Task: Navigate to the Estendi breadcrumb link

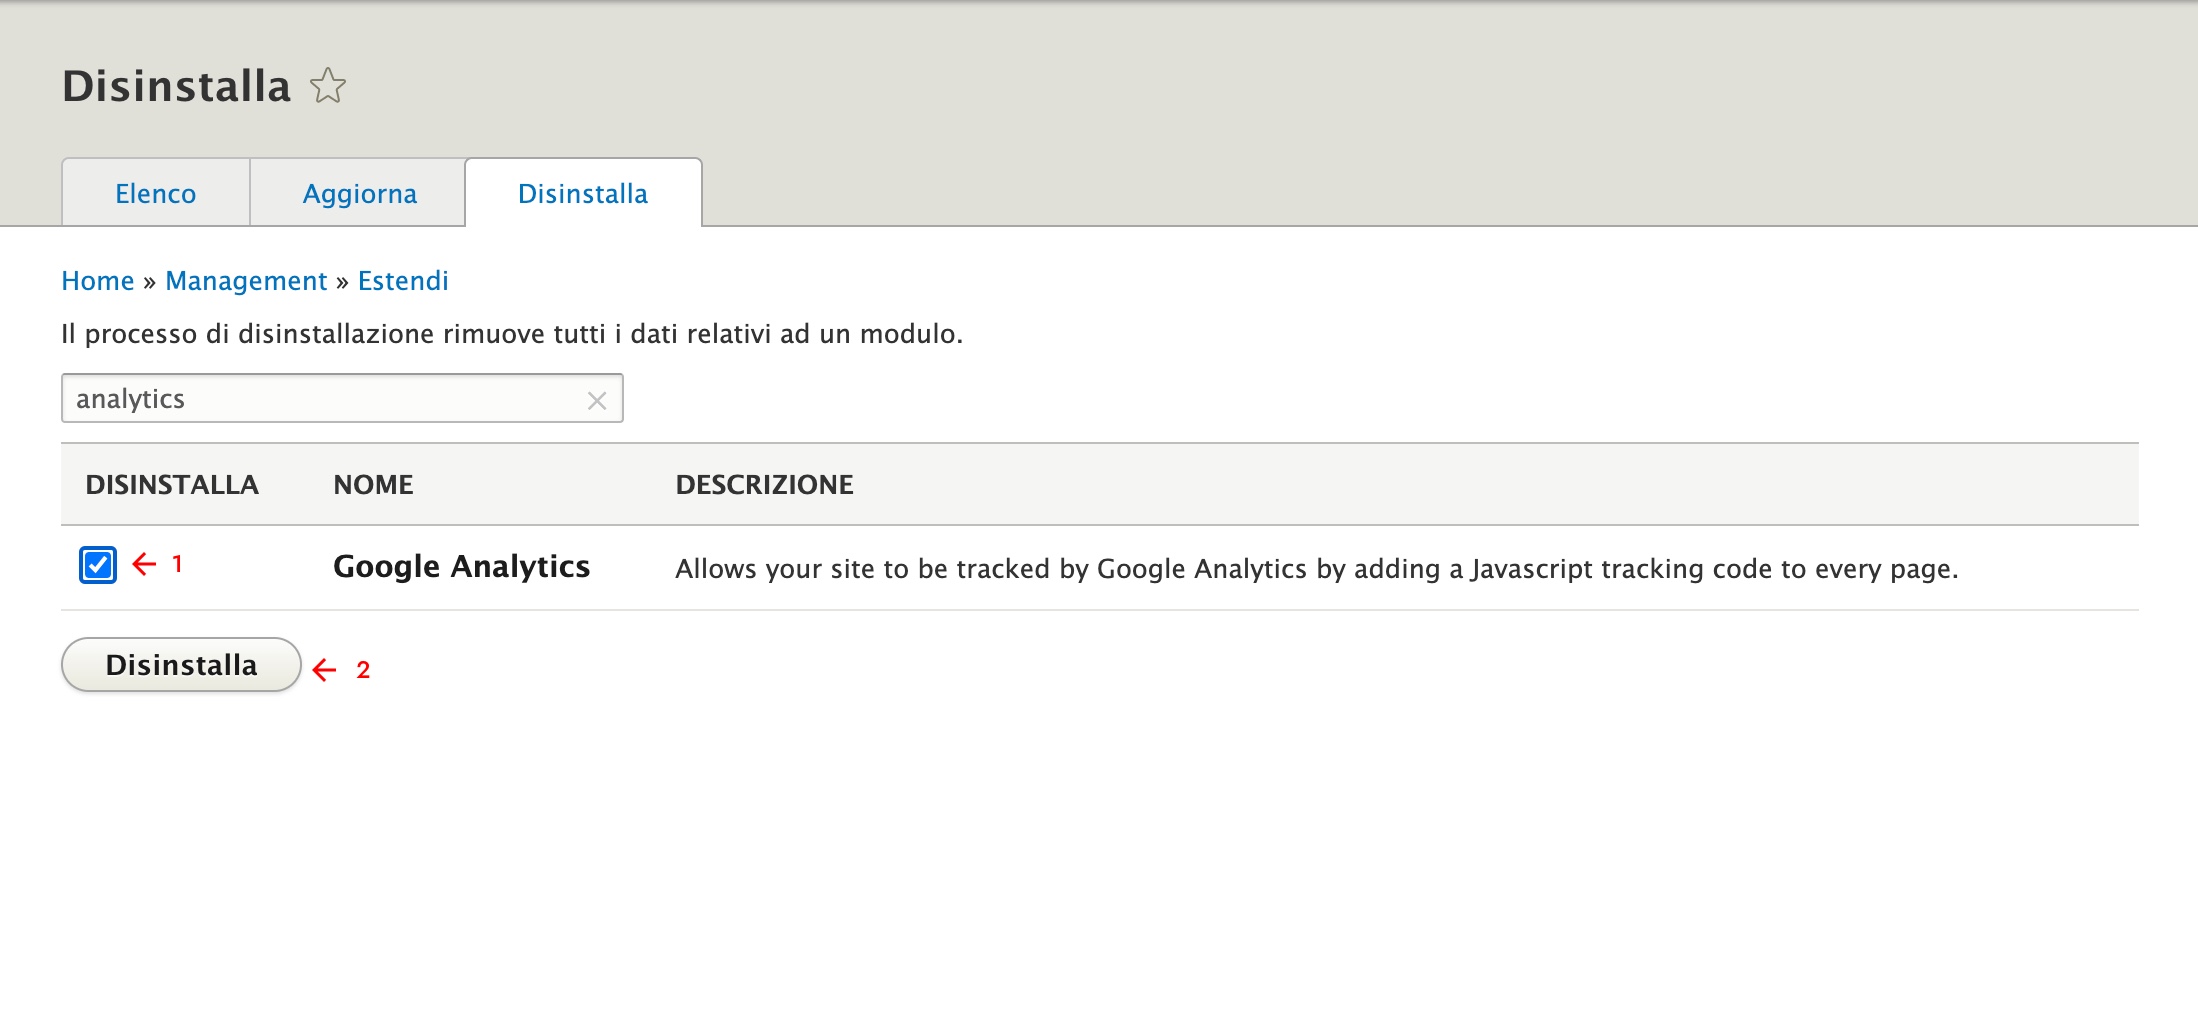Action: [403, 281]
